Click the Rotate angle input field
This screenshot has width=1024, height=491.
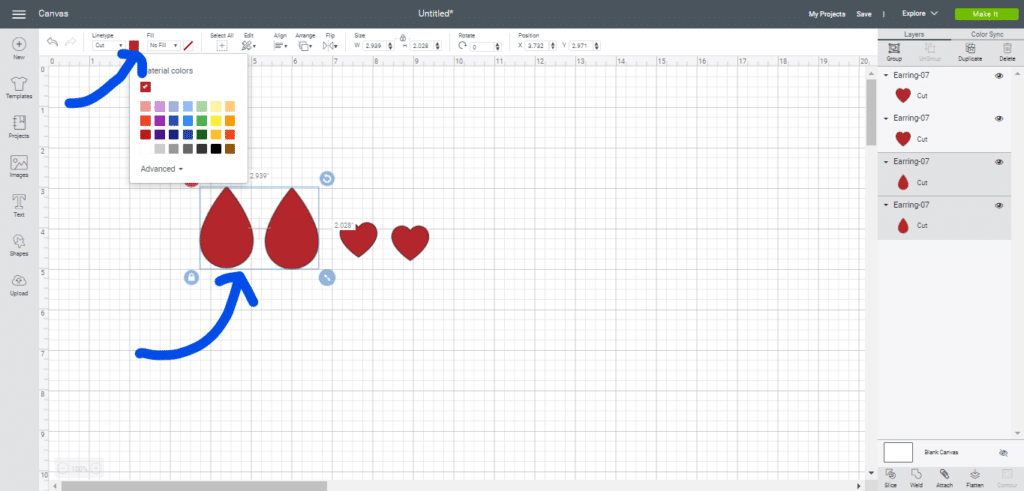pyautogui.click(x=486, y=46)
